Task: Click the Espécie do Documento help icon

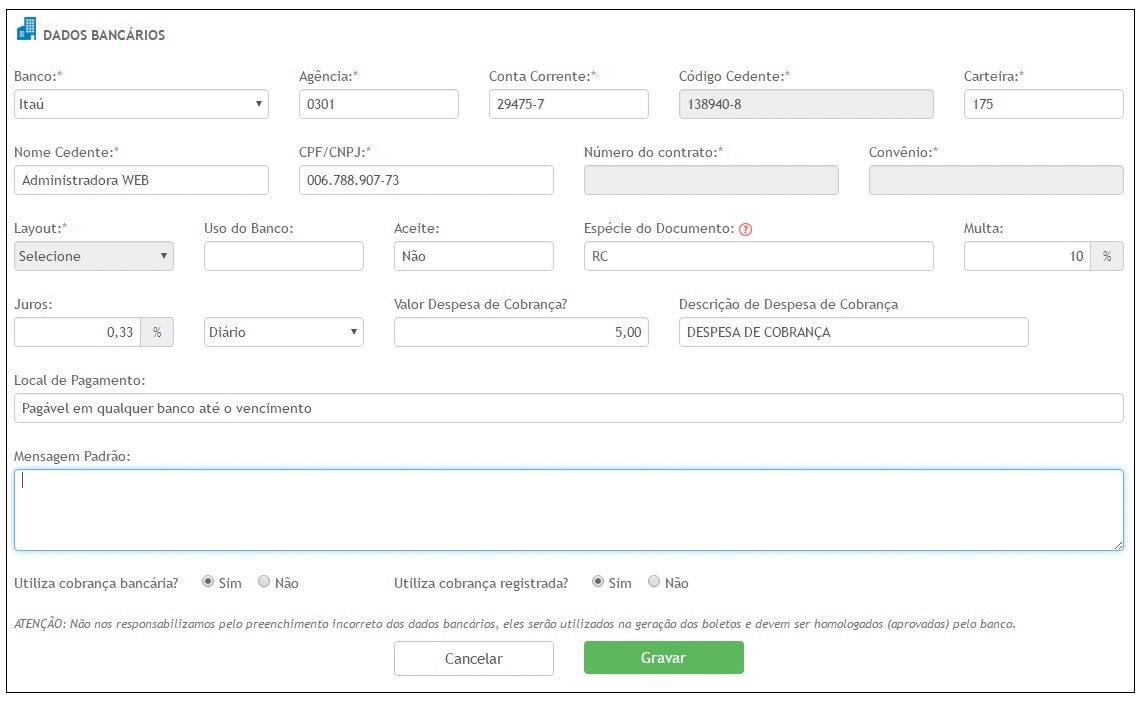Action: (745, 229)
